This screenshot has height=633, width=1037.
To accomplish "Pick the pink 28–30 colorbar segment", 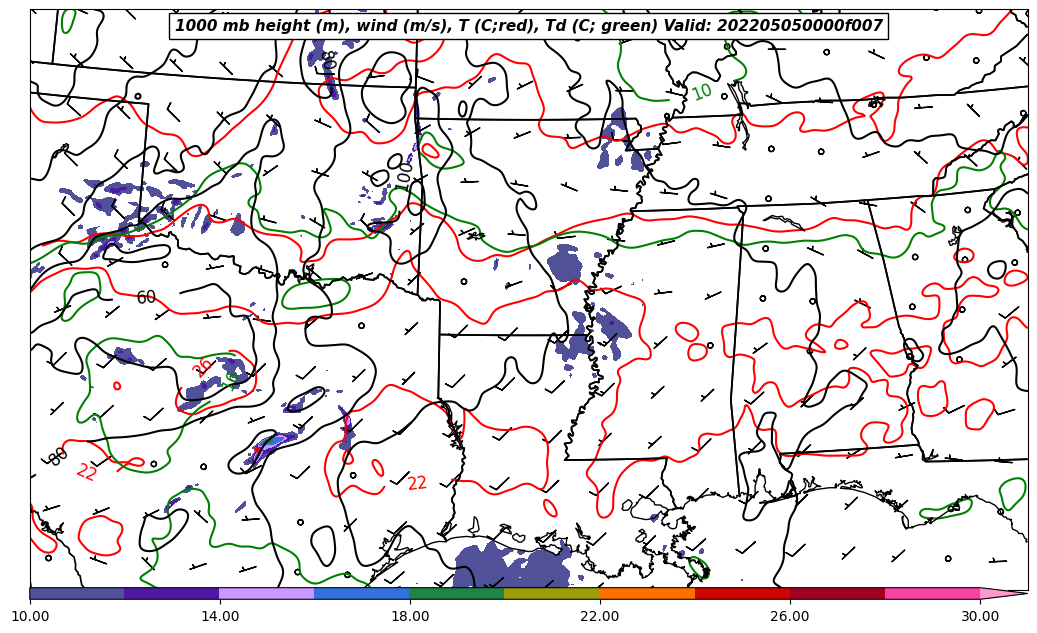I will click(932, 593).
